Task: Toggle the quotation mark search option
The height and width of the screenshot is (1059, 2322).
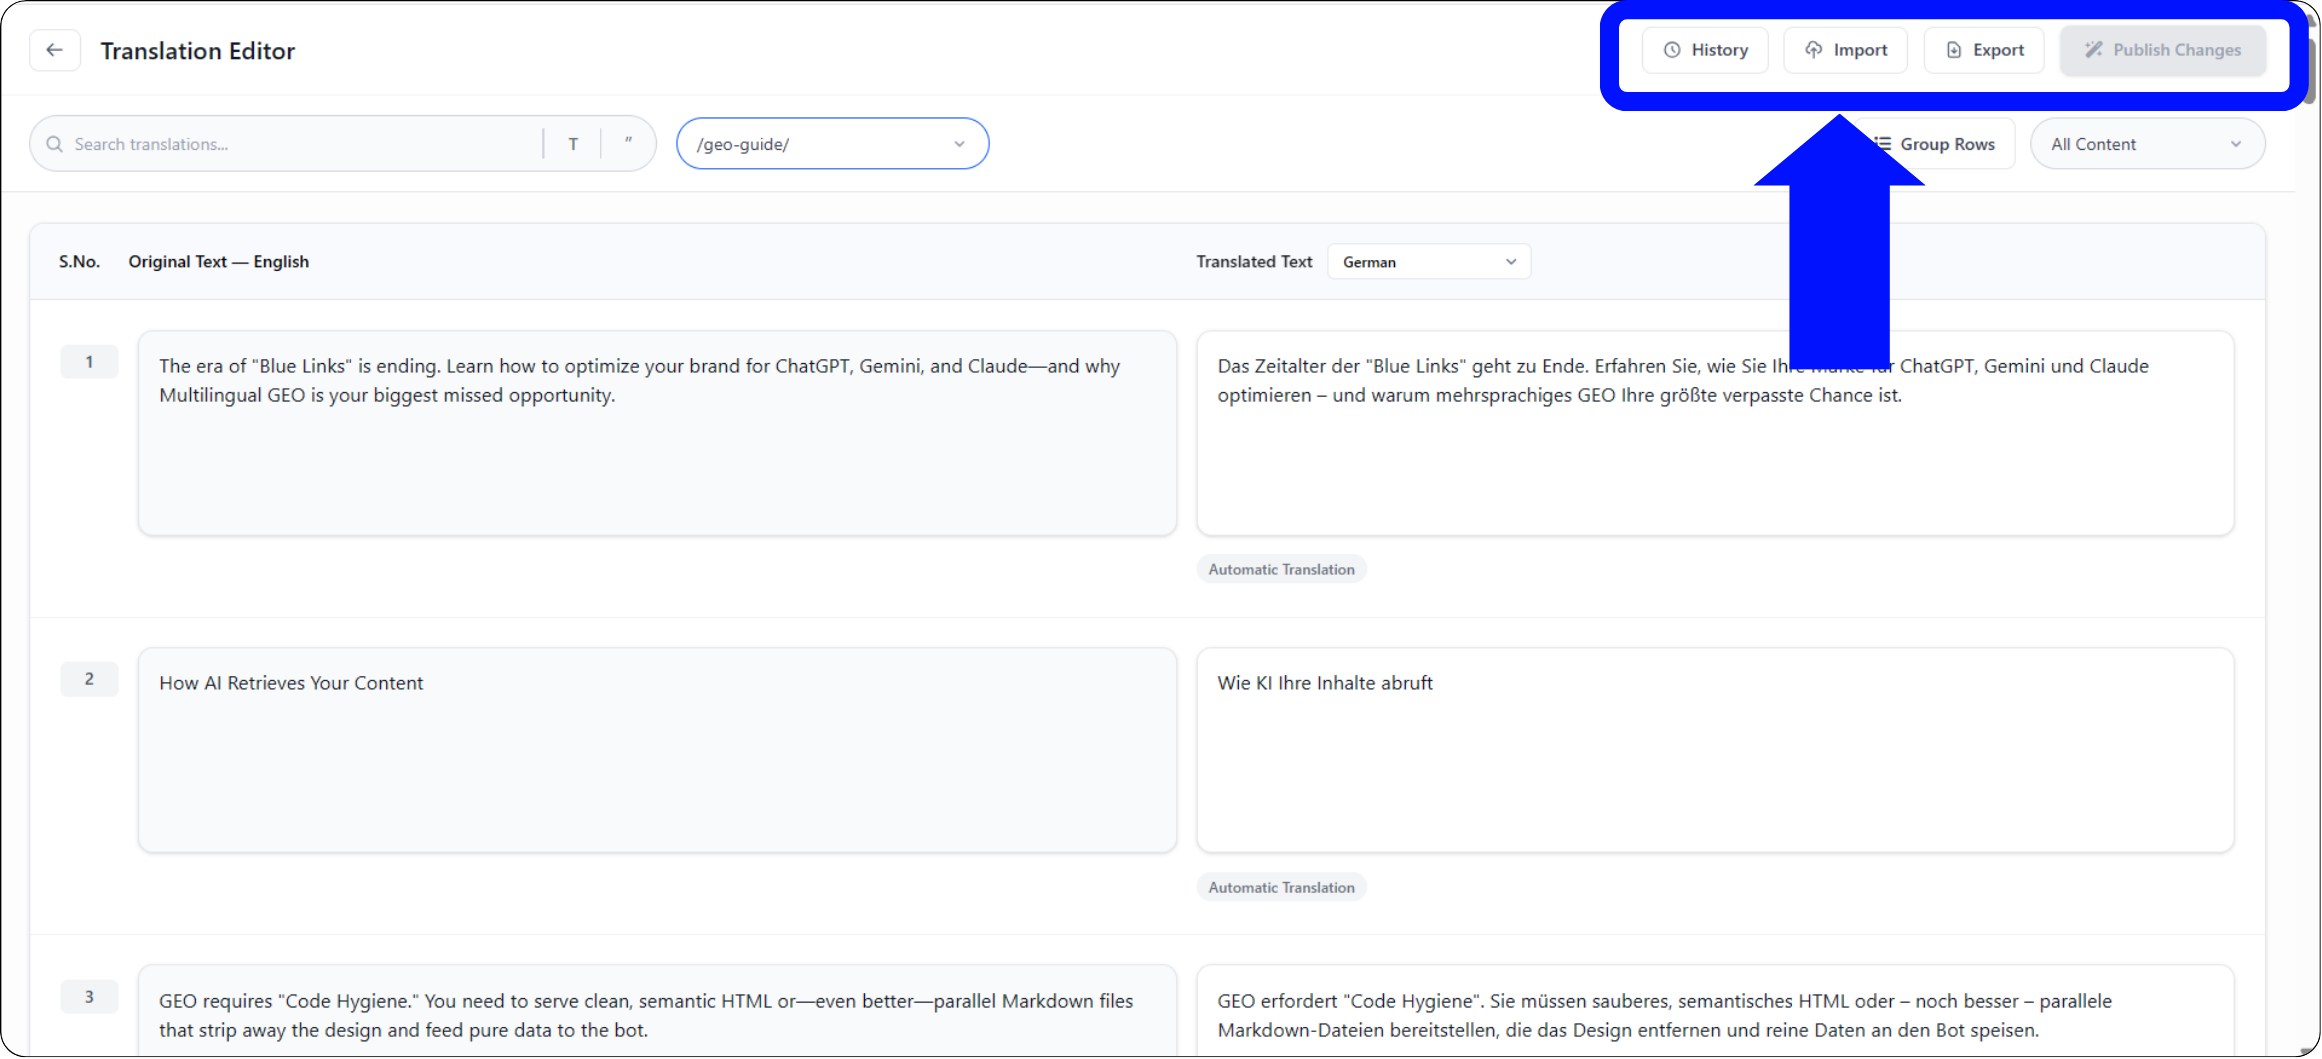Action: point(628,144)
